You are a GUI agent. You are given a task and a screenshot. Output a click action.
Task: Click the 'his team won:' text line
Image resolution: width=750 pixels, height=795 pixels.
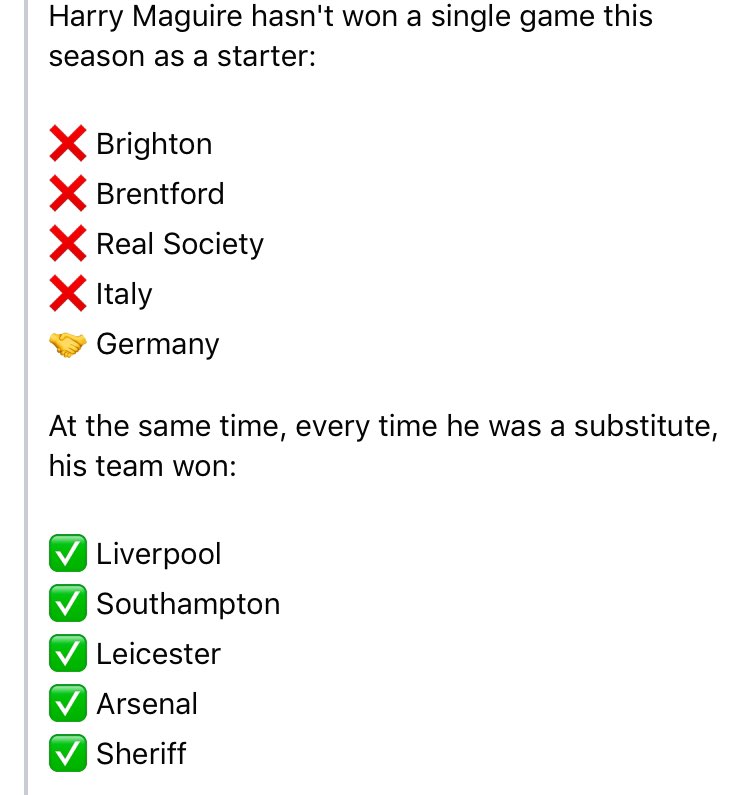142,465
